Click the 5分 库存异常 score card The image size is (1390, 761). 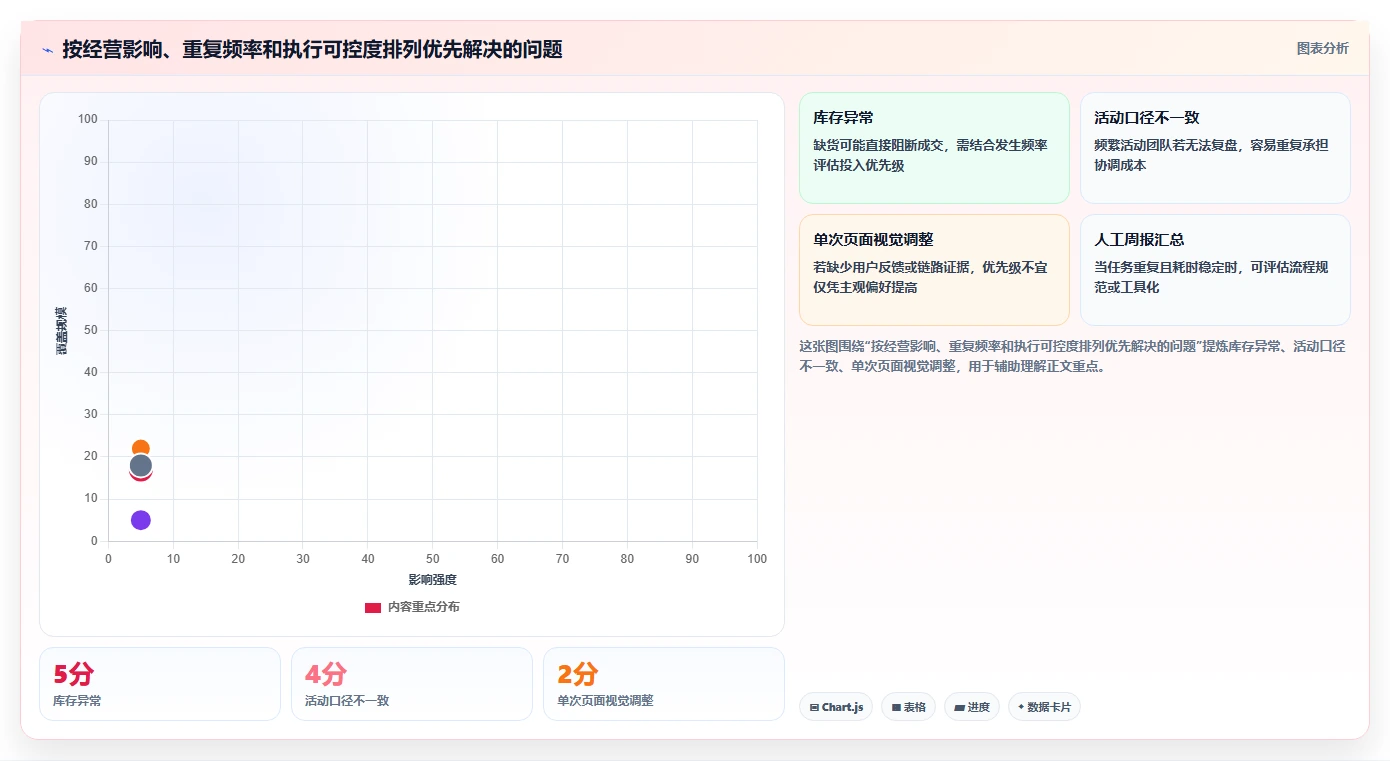click(160, 684)
